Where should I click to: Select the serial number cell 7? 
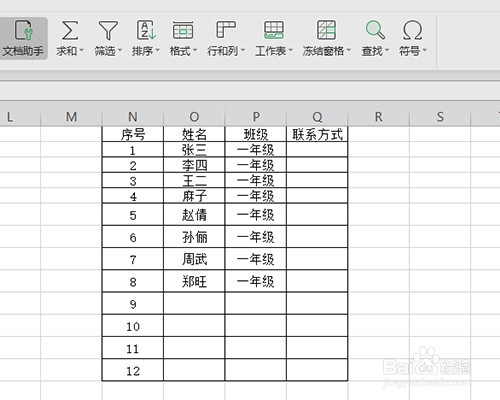(x=133, y=259)
